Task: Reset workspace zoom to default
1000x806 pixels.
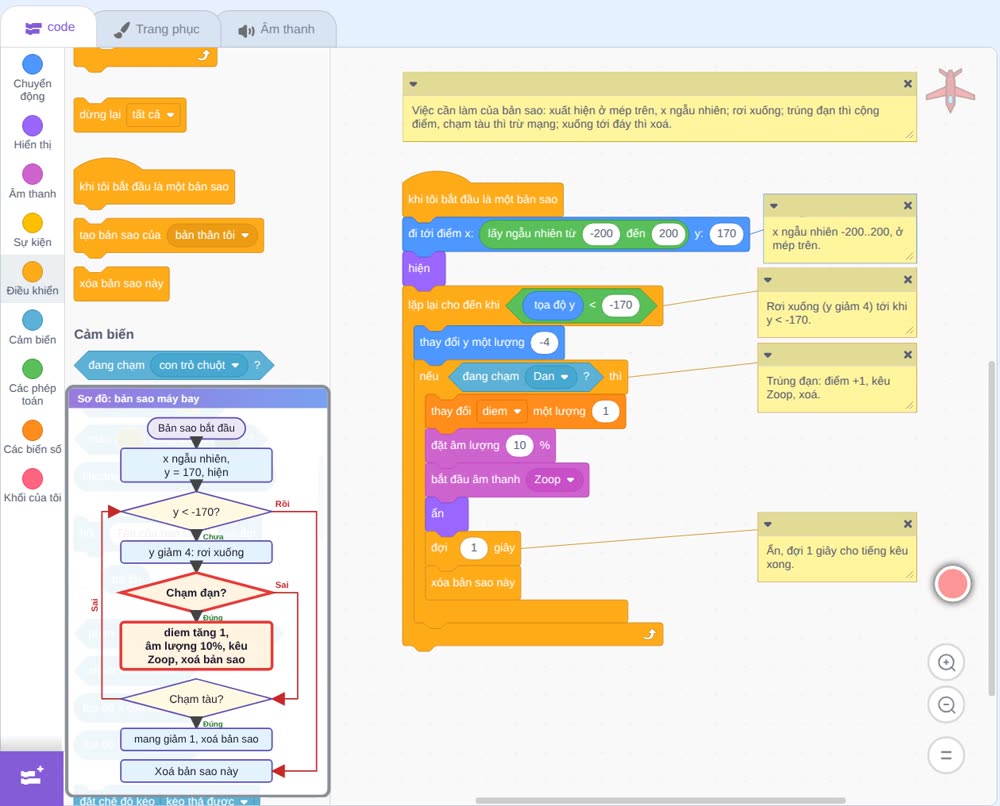Action: pyautogui.click(x=946, y=755)
